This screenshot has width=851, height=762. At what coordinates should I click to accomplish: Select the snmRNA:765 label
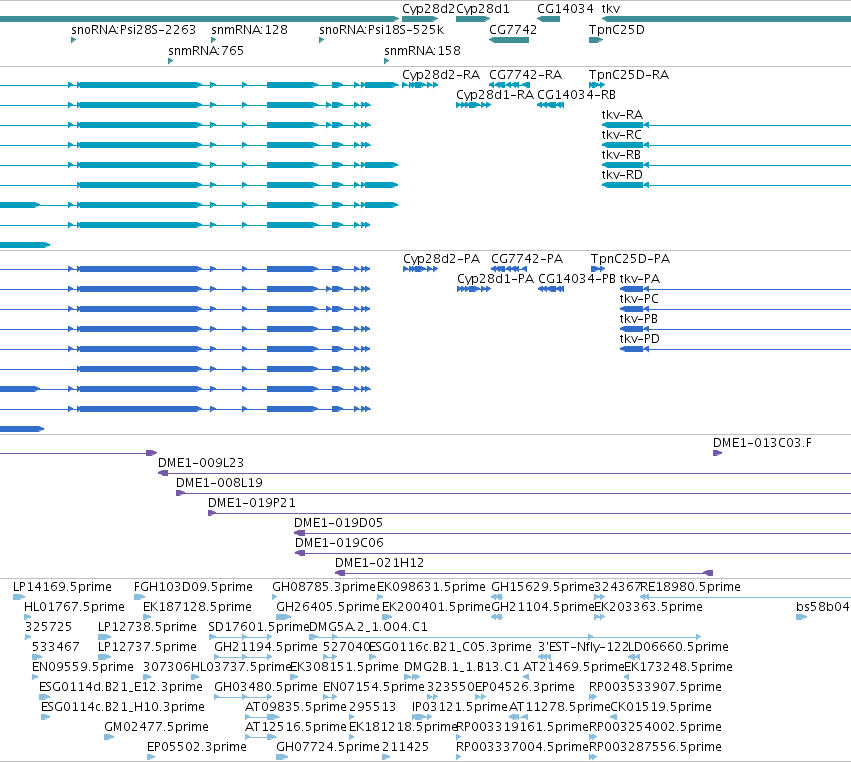206,51
